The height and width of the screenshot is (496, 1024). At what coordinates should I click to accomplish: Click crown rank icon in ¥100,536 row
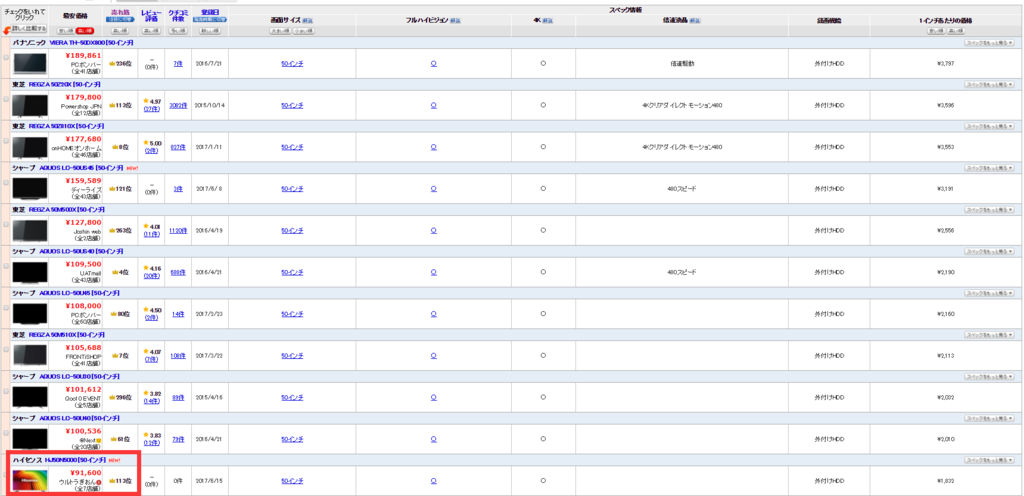click(114, 439)
